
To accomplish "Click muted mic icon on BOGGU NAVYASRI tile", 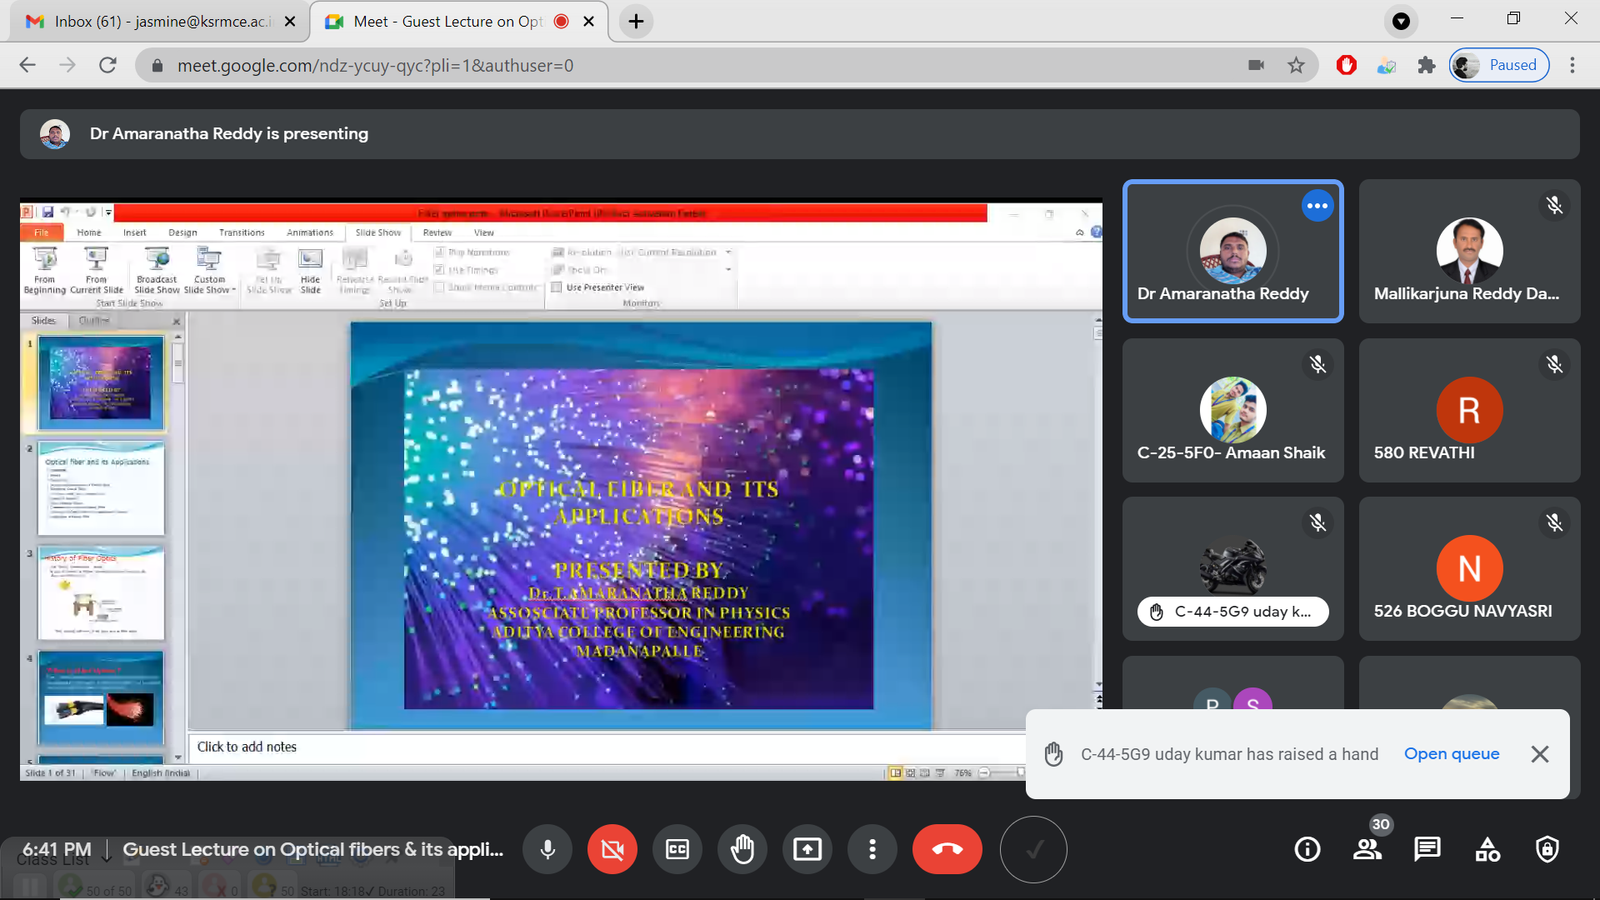I will tap(1554, 522).
